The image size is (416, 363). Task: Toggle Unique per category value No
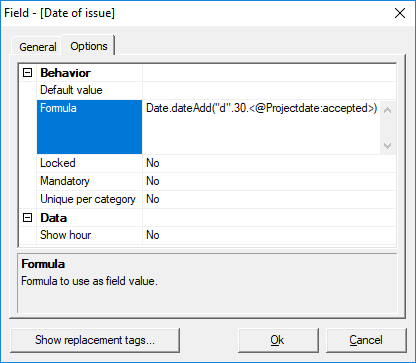point(269,199)
